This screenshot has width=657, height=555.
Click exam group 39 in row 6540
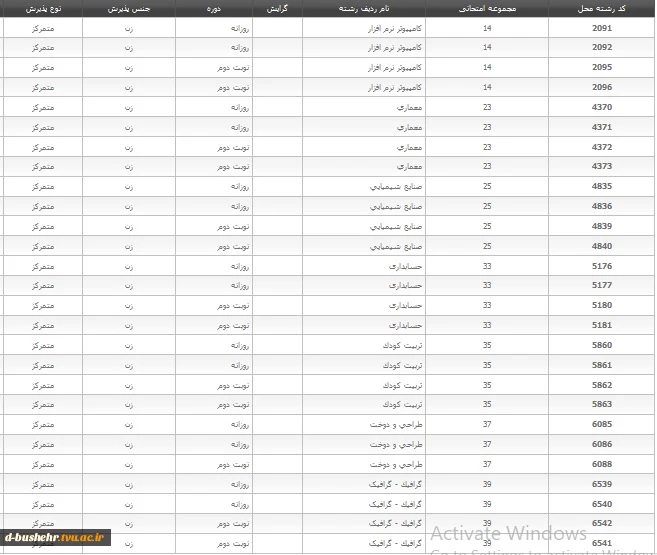(487, 504)
